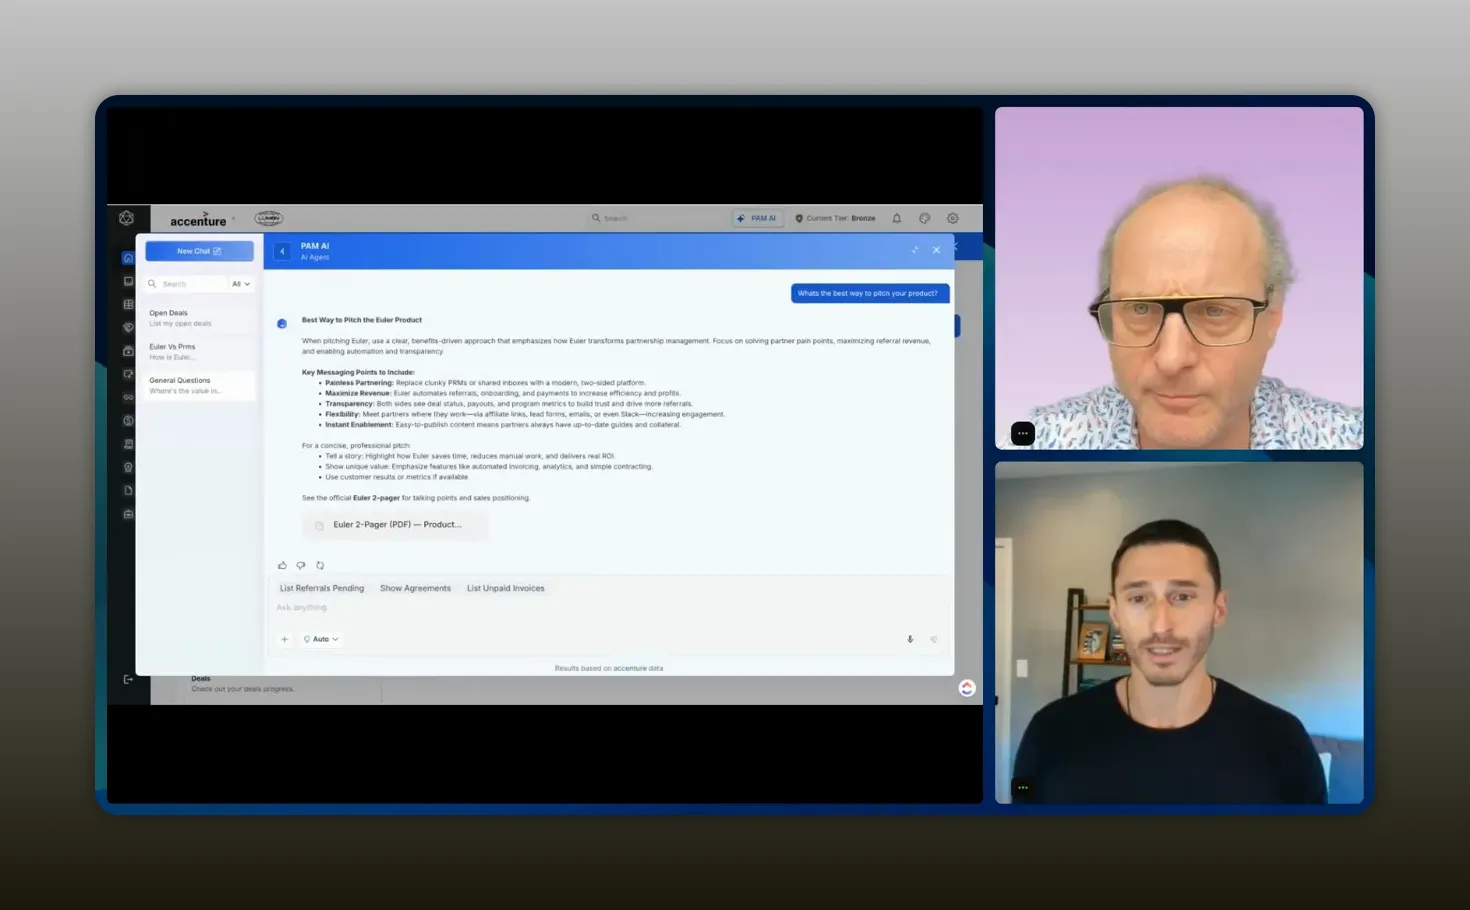Select the video tile with purple background
Image resolution: width=1470 pixels, height=910 pixels.
pyautogui.click(x=1179, y=278)
